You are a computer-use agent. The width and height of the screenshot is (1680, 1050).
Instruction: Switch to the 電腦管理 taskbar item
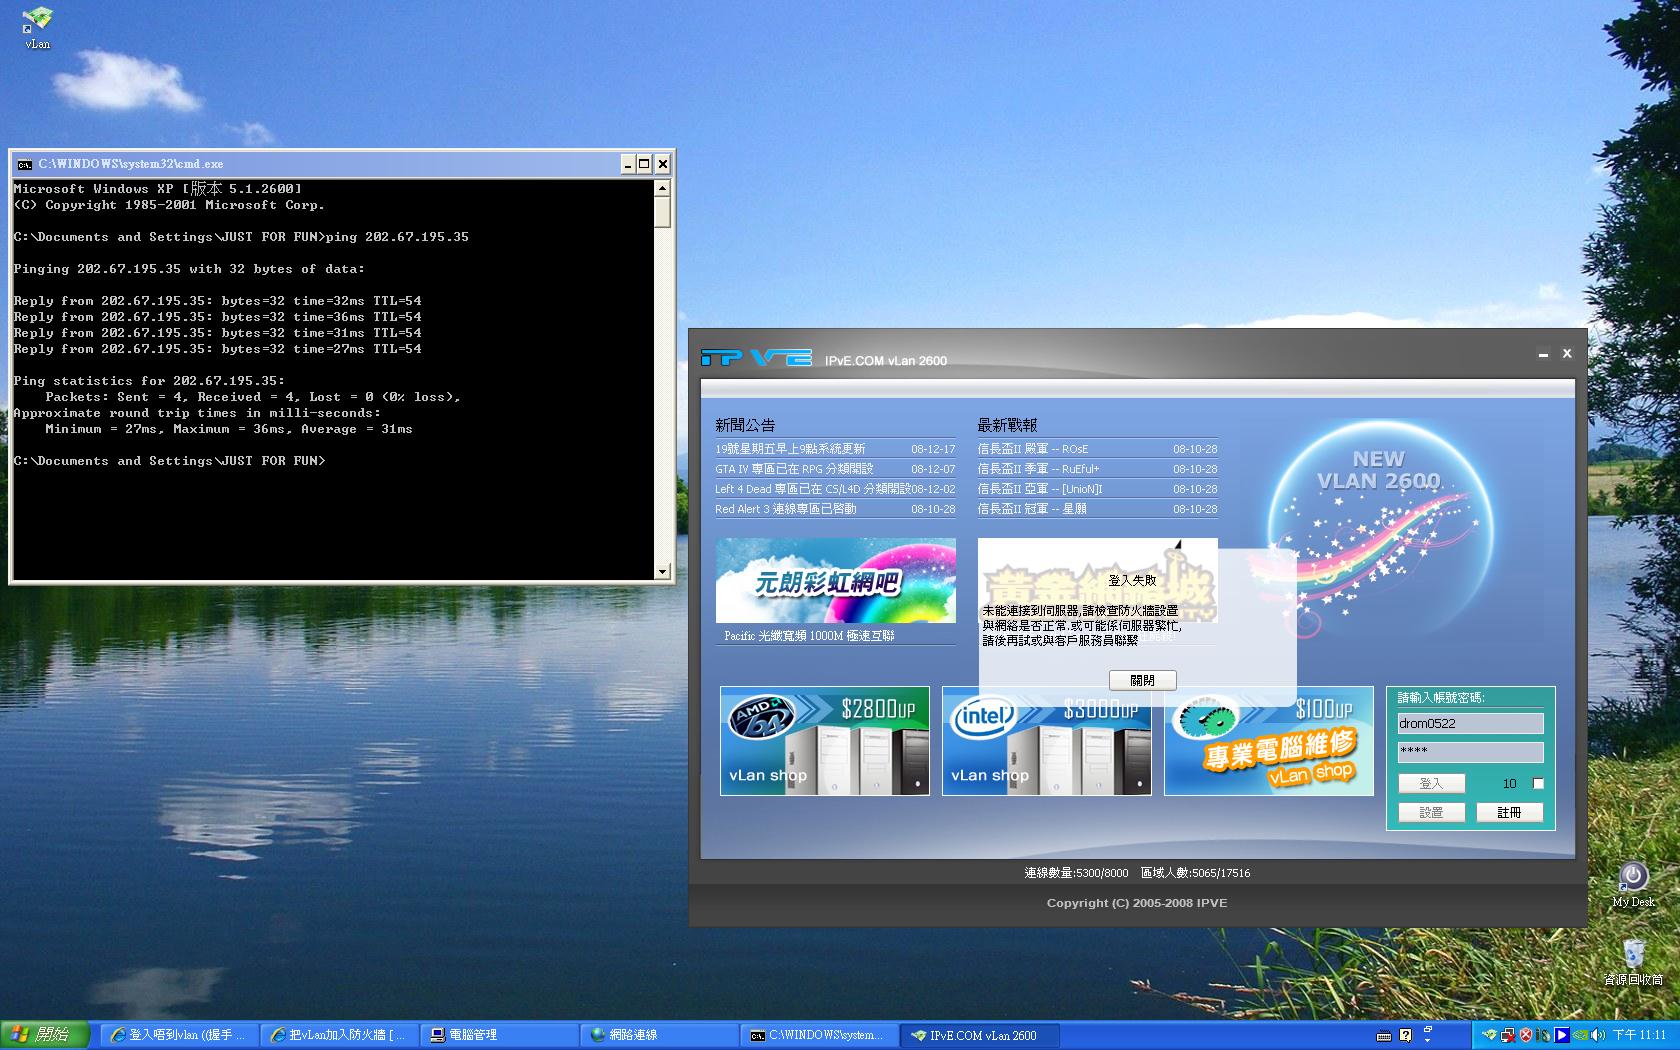(472, 1035)
